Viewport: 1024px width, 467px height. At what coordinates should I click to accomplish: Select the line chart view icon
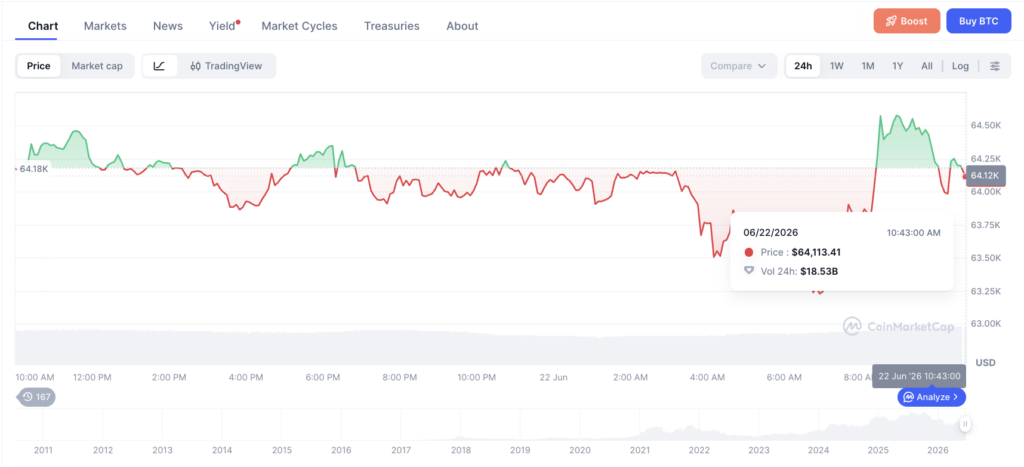159,66
